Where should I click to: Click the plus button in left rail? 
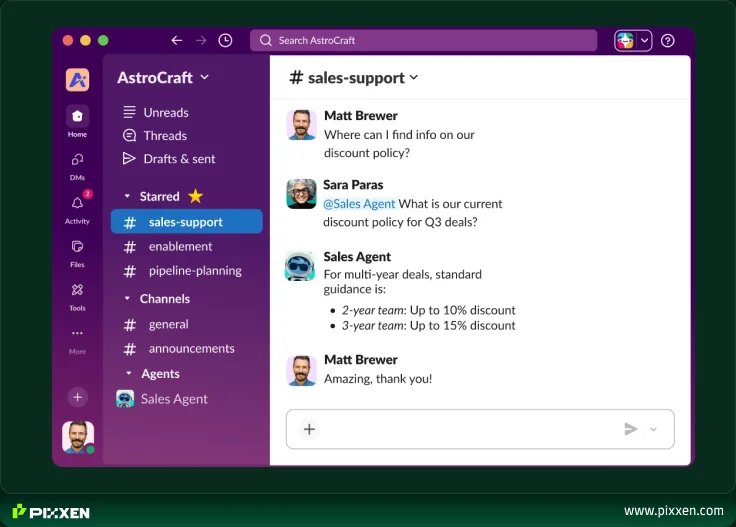[x=77, y=397]
